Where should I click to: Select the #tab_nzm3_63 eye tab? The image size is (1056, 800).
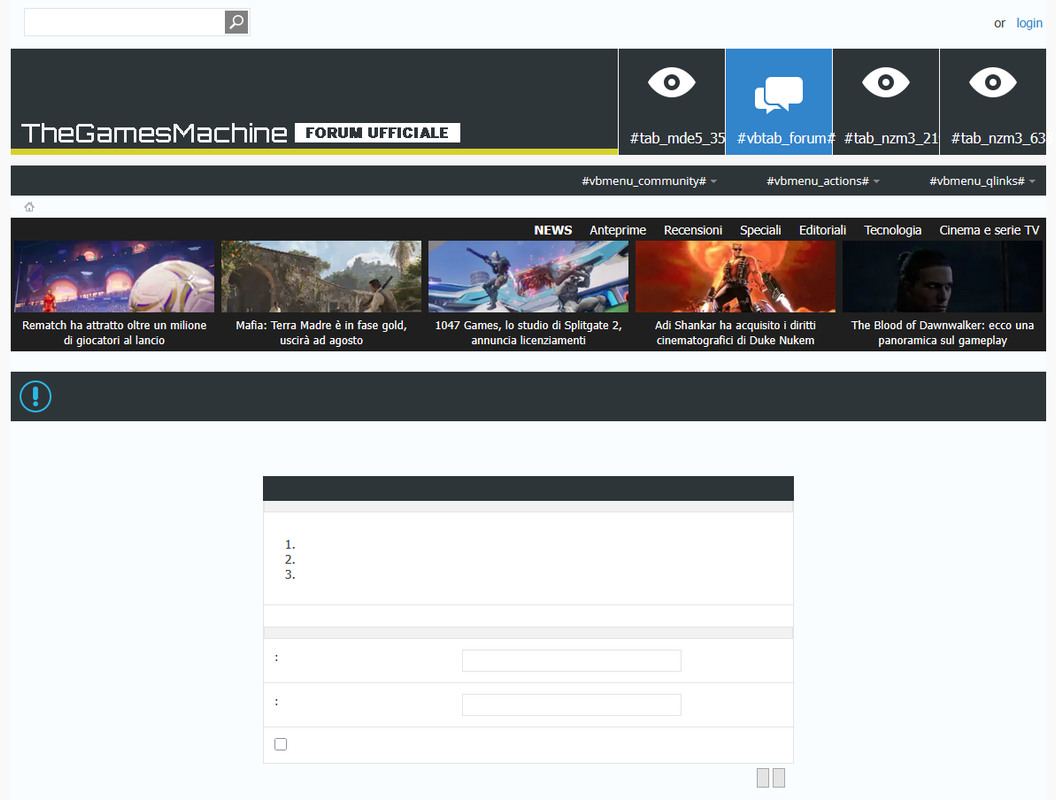993,102
